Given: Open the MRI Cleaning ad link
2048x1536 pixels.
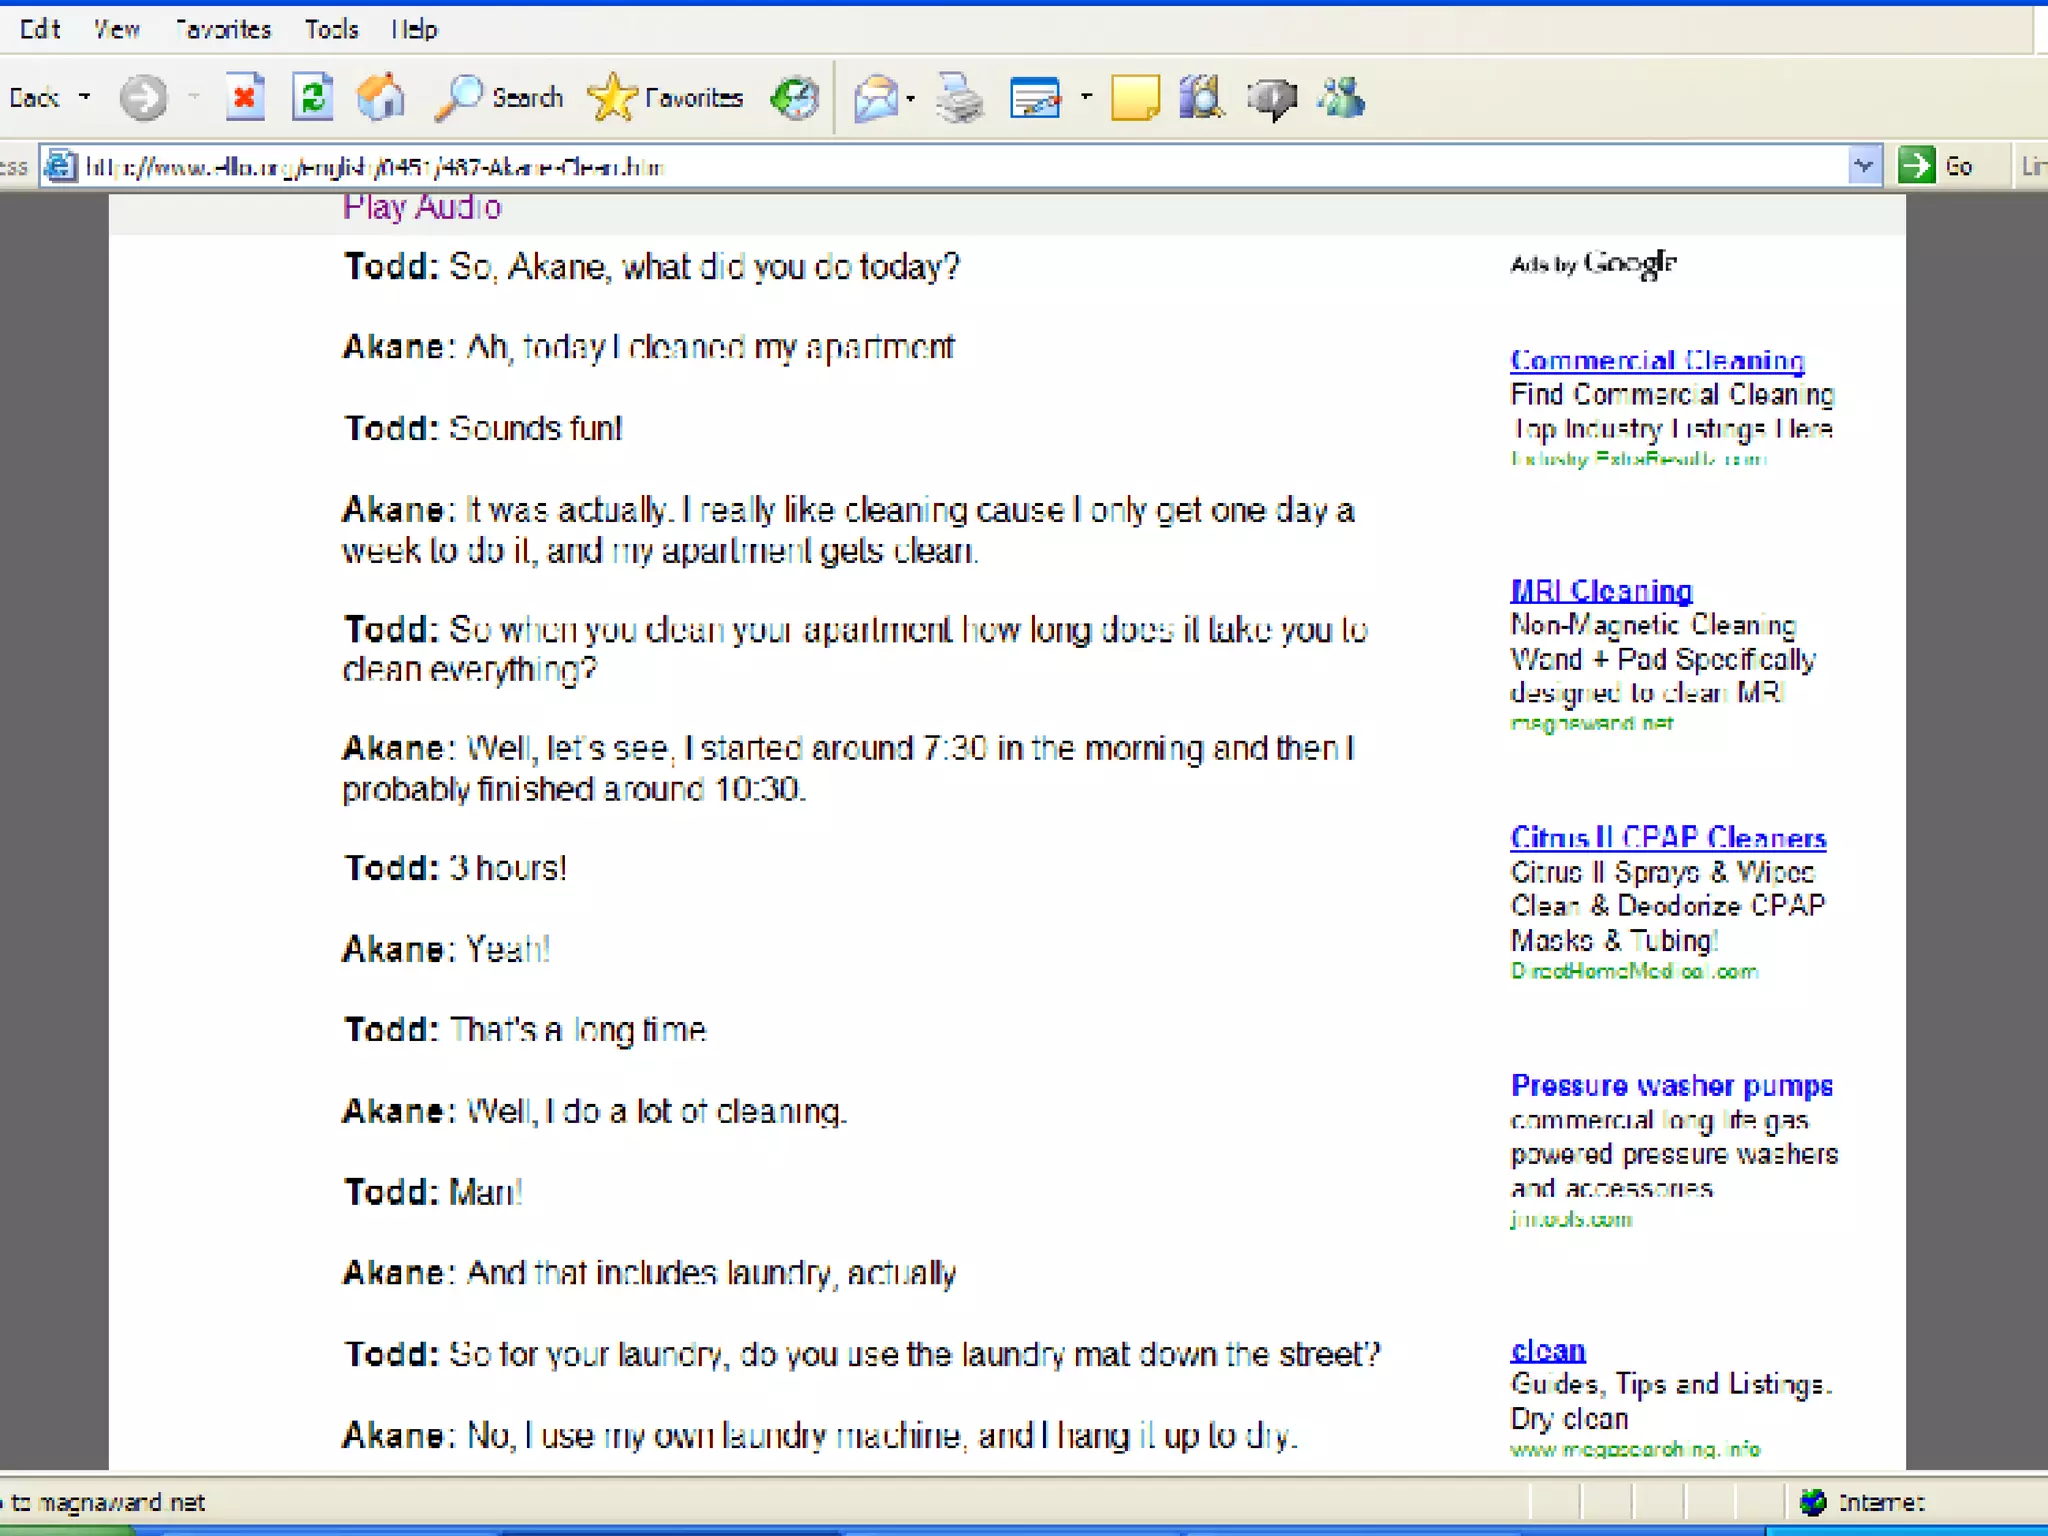Looking at the screenshot, I should [x=1601, y=590].
